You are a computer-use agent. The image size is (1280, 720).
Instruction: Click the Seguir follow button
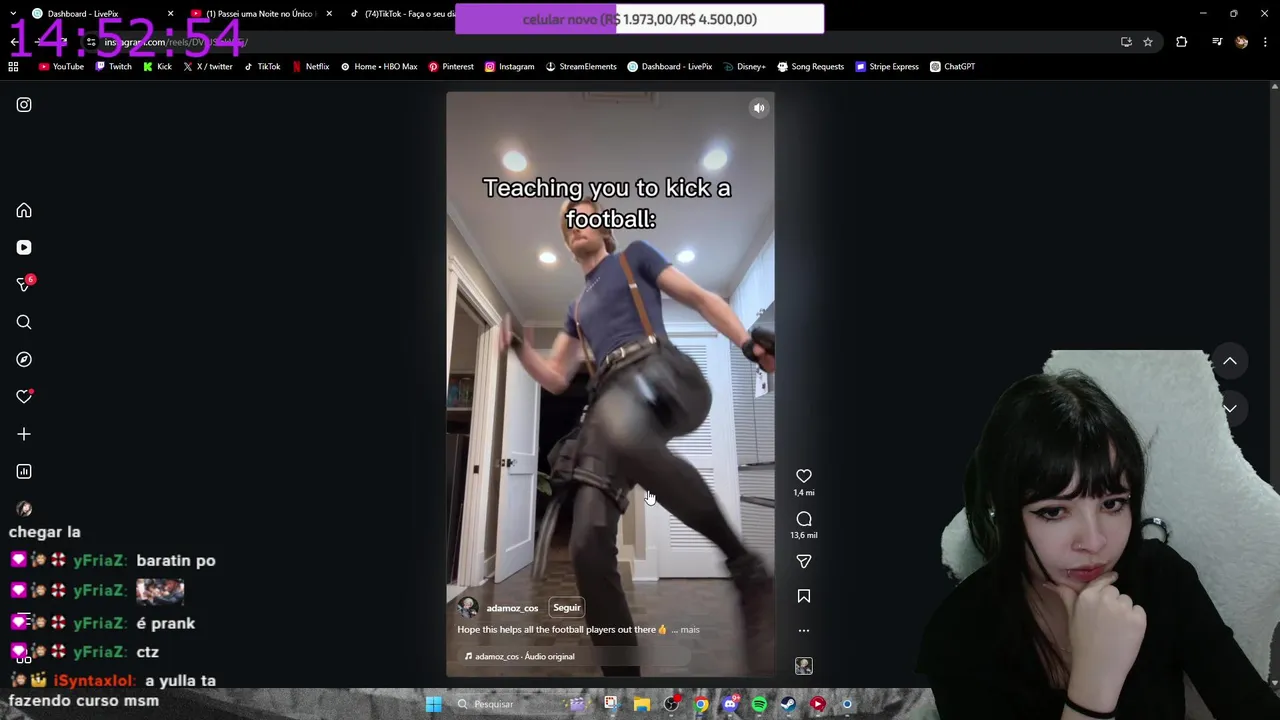click(x=567, y=607)
